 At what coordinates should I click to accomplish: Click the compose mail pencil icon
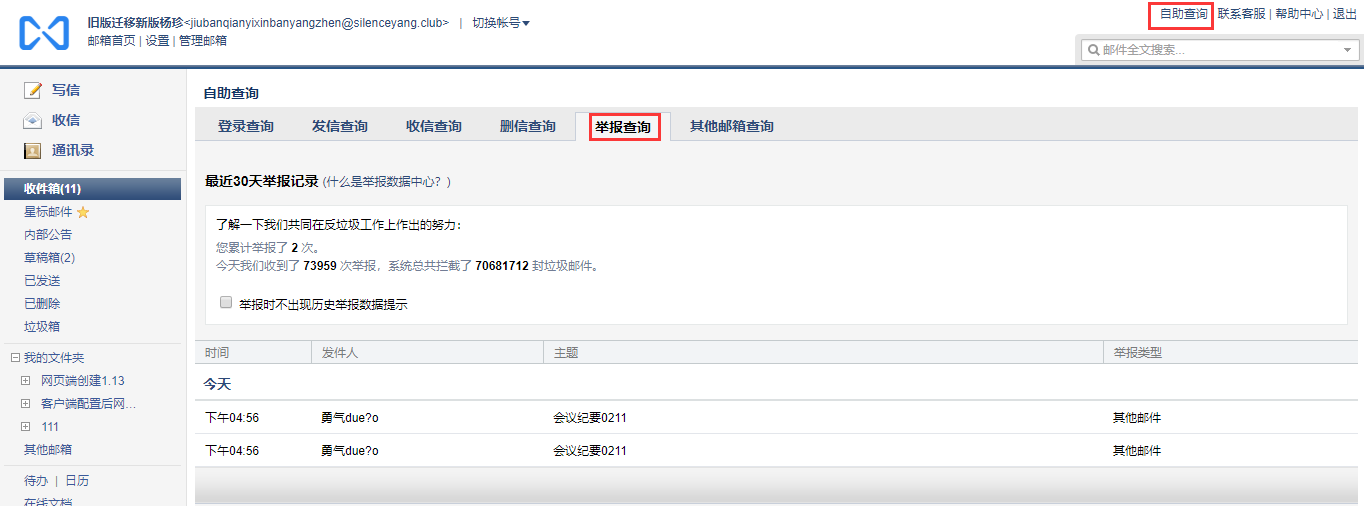[33, 90]
